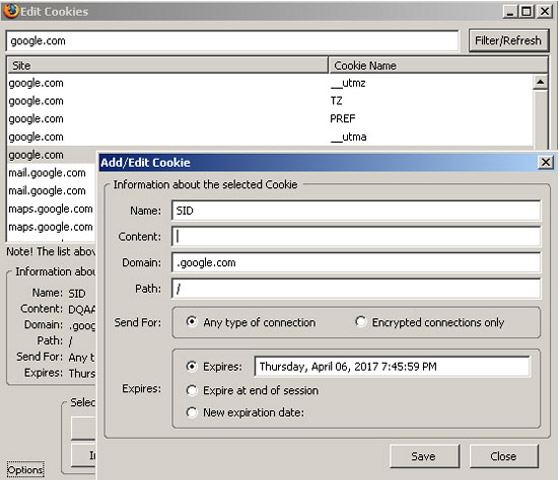Select the first 'Expires:' radio button
The height and width of the screenshot is (480, 560).
192,366
